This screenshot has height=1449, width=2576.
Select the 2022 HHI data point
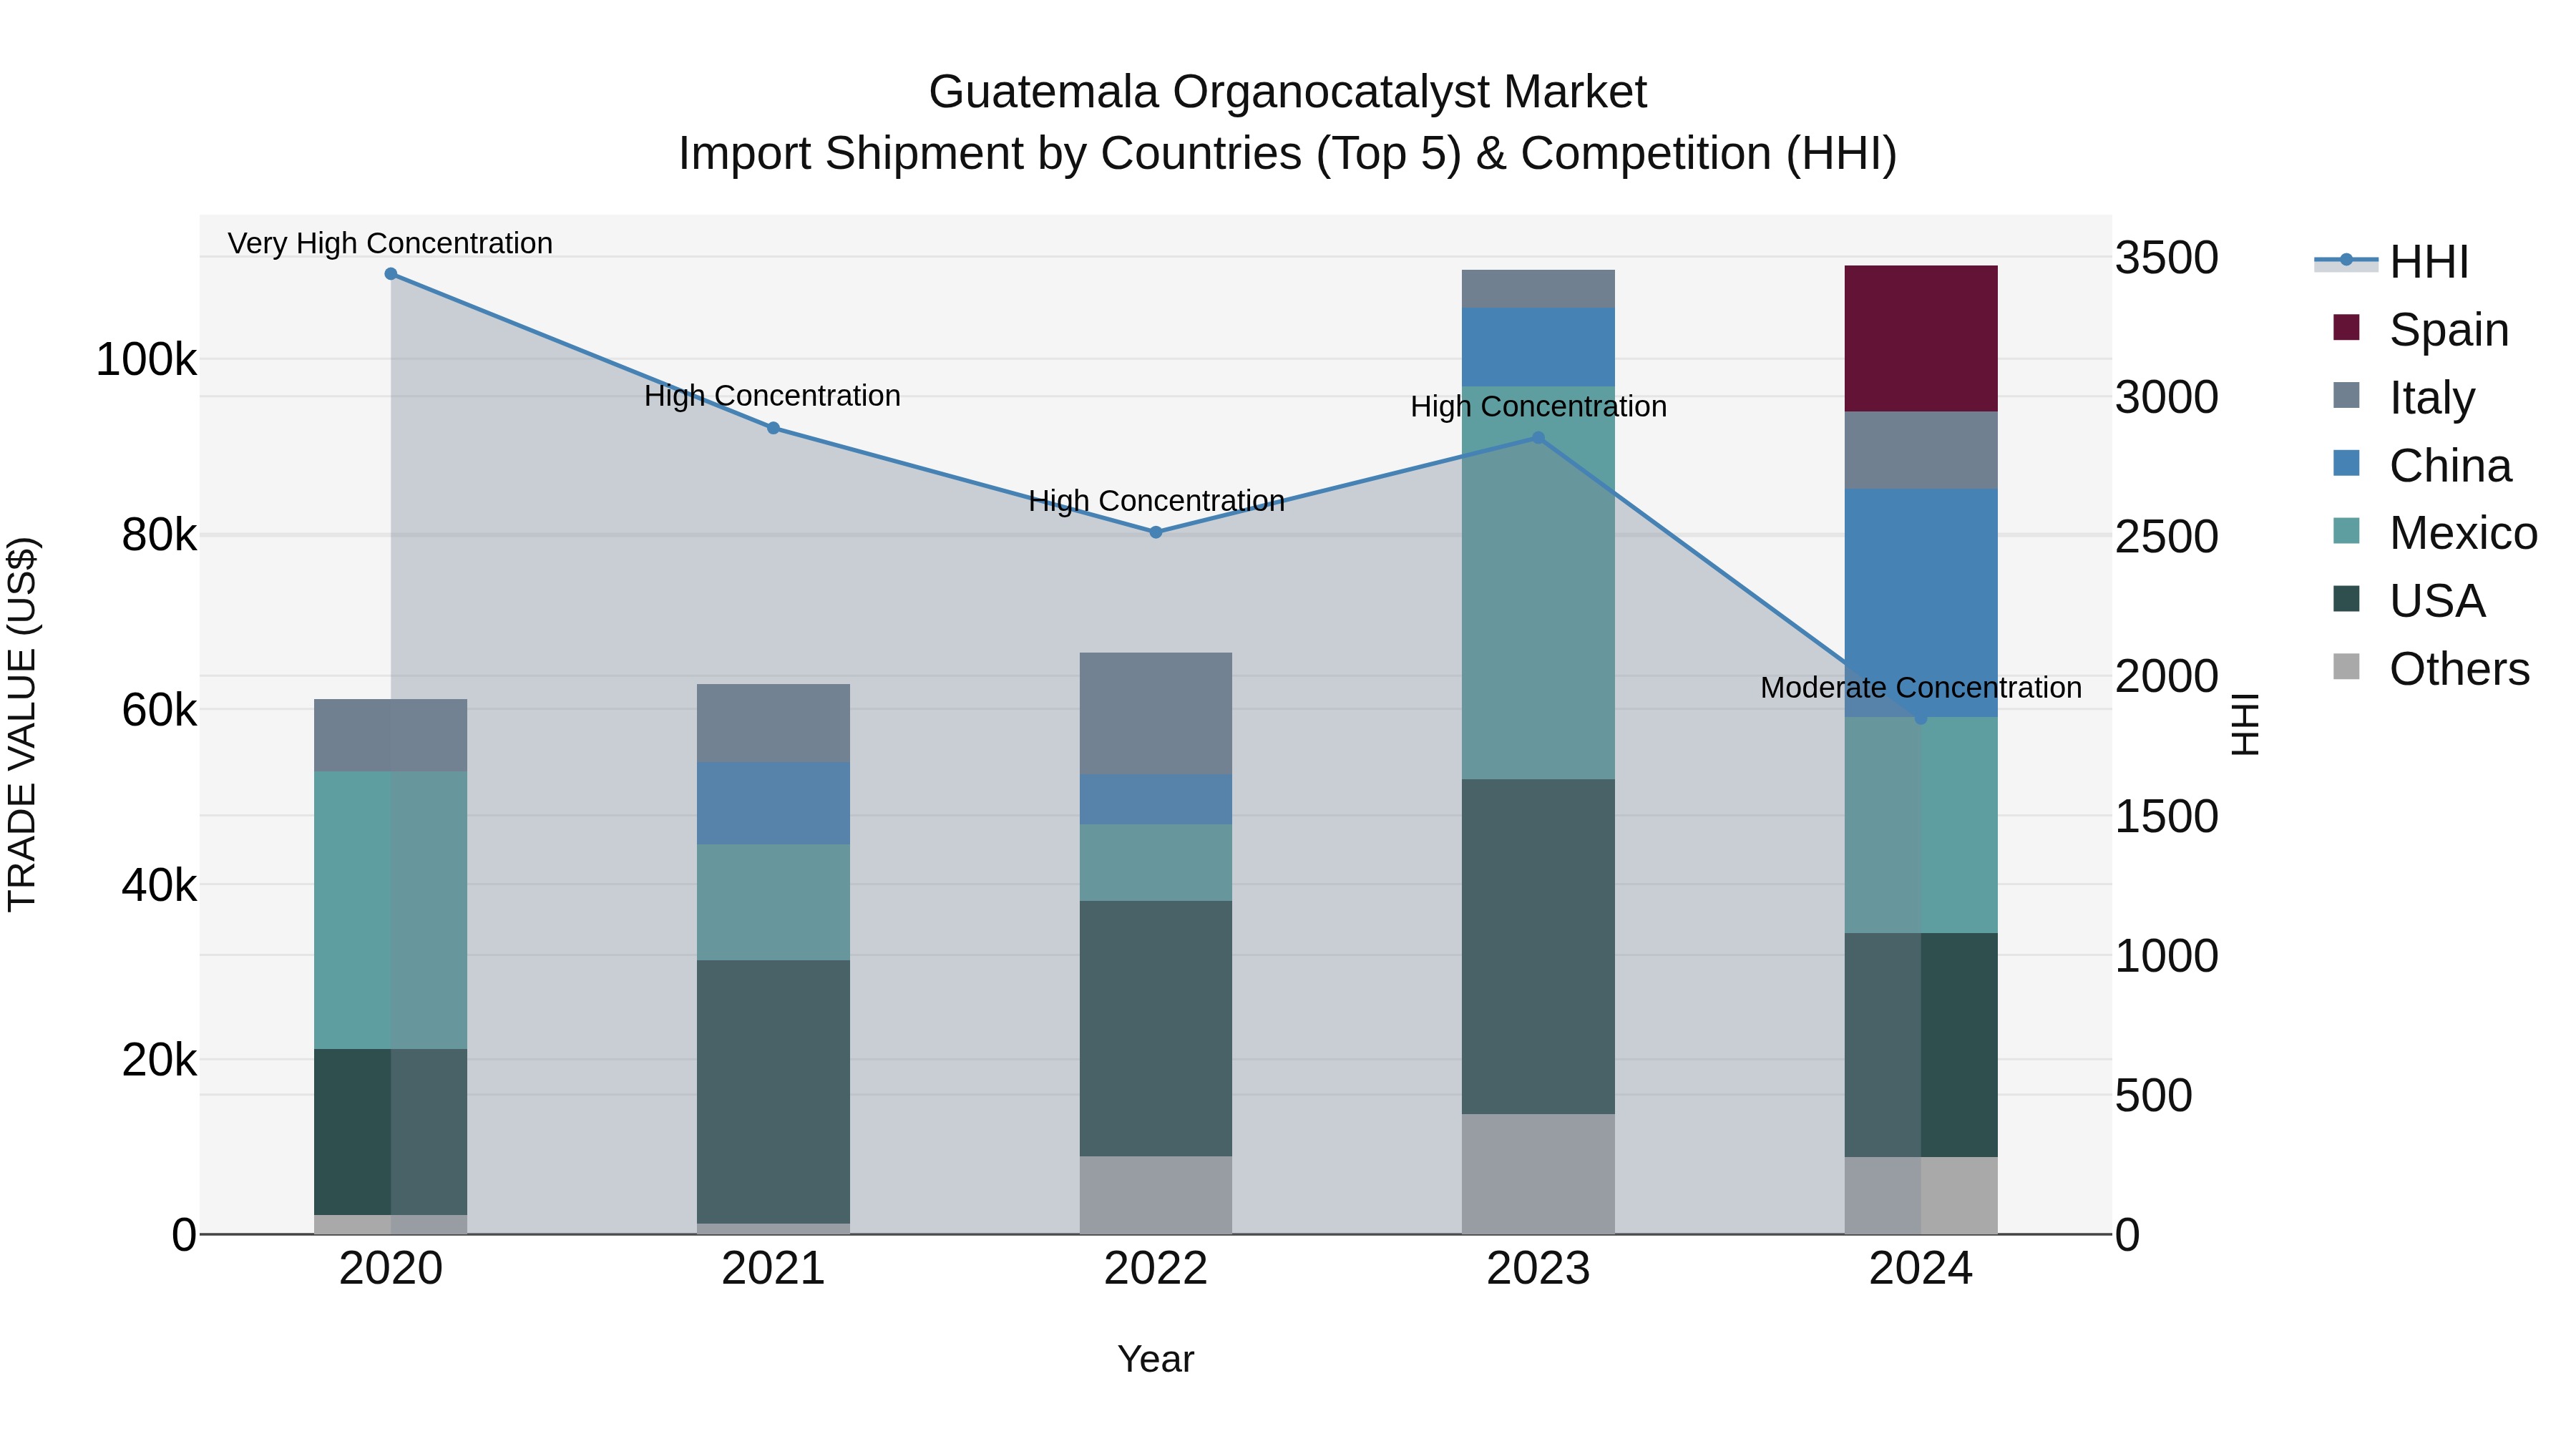coord(1156,533)
